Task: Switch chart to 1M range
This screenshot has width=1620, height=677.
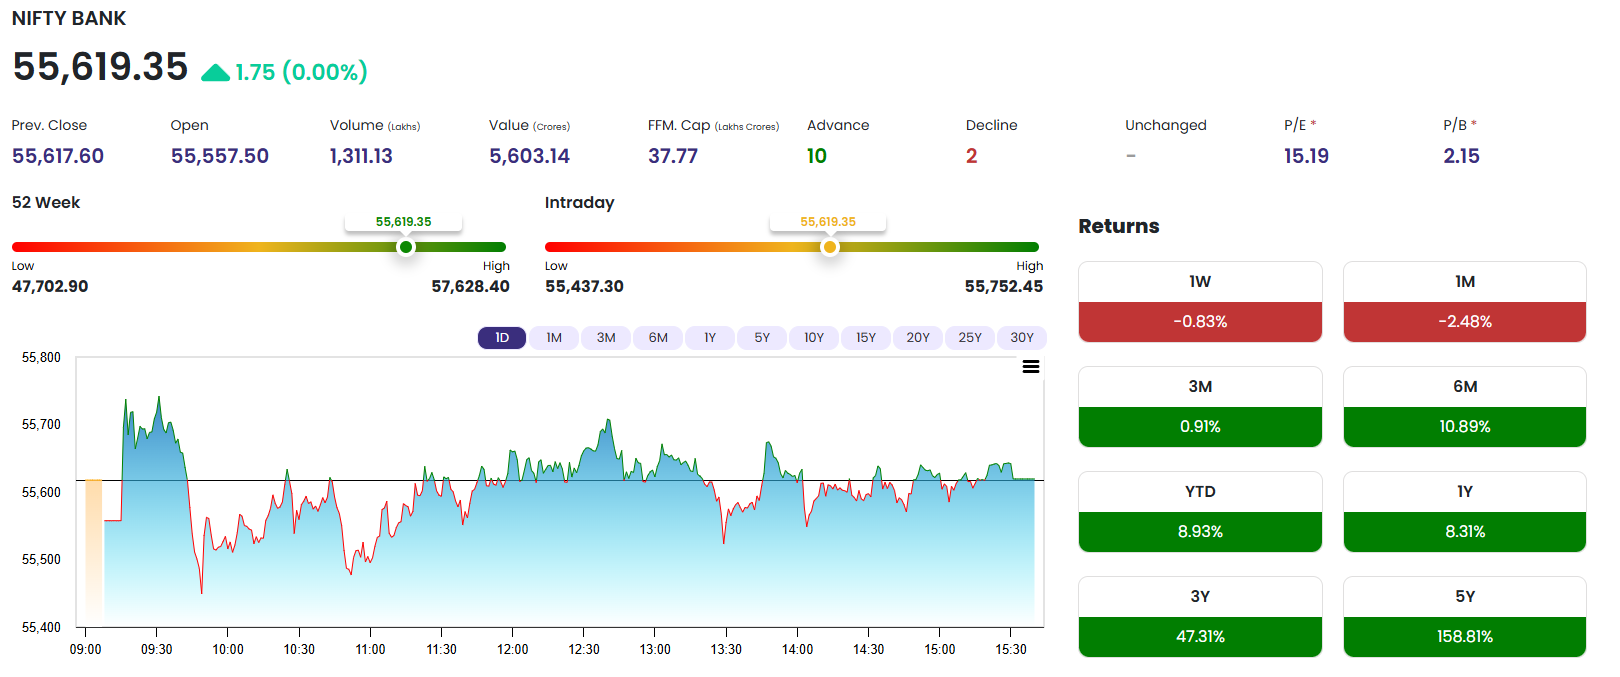Action: (x=554, y=338)
